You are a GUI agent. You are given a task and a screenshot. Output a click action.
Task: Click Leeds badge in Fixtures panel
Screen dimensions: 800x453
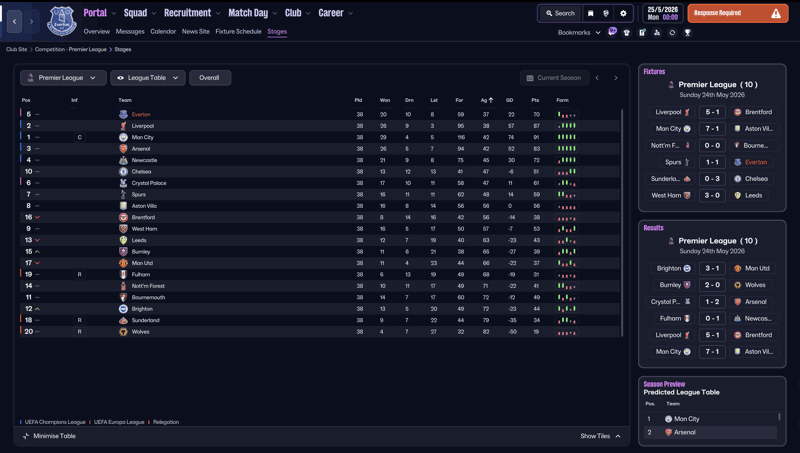coord(737,195)
